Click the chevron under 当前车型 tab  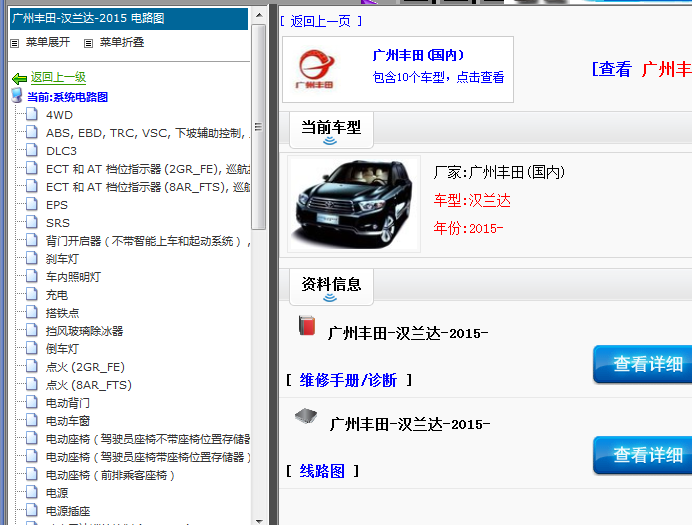click(x=330, y=141)
